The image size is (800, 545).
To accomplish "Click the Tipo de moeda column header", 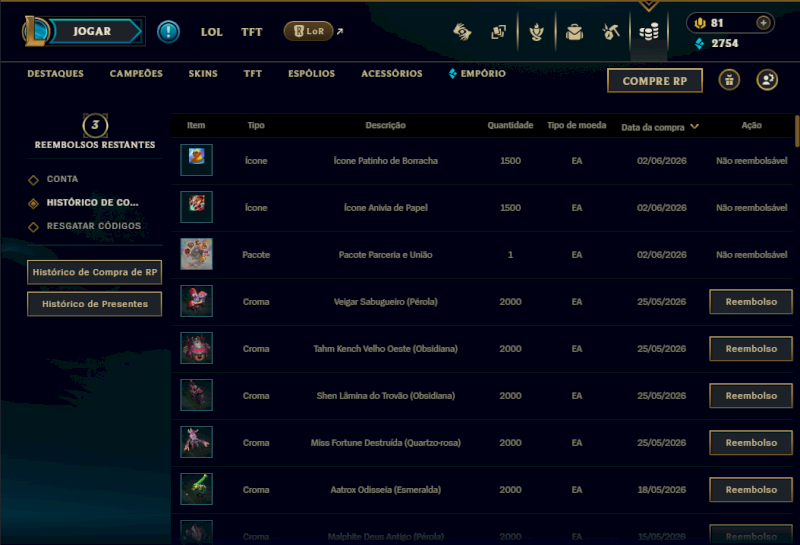I will pyautogui.click(x=577, y=125).
